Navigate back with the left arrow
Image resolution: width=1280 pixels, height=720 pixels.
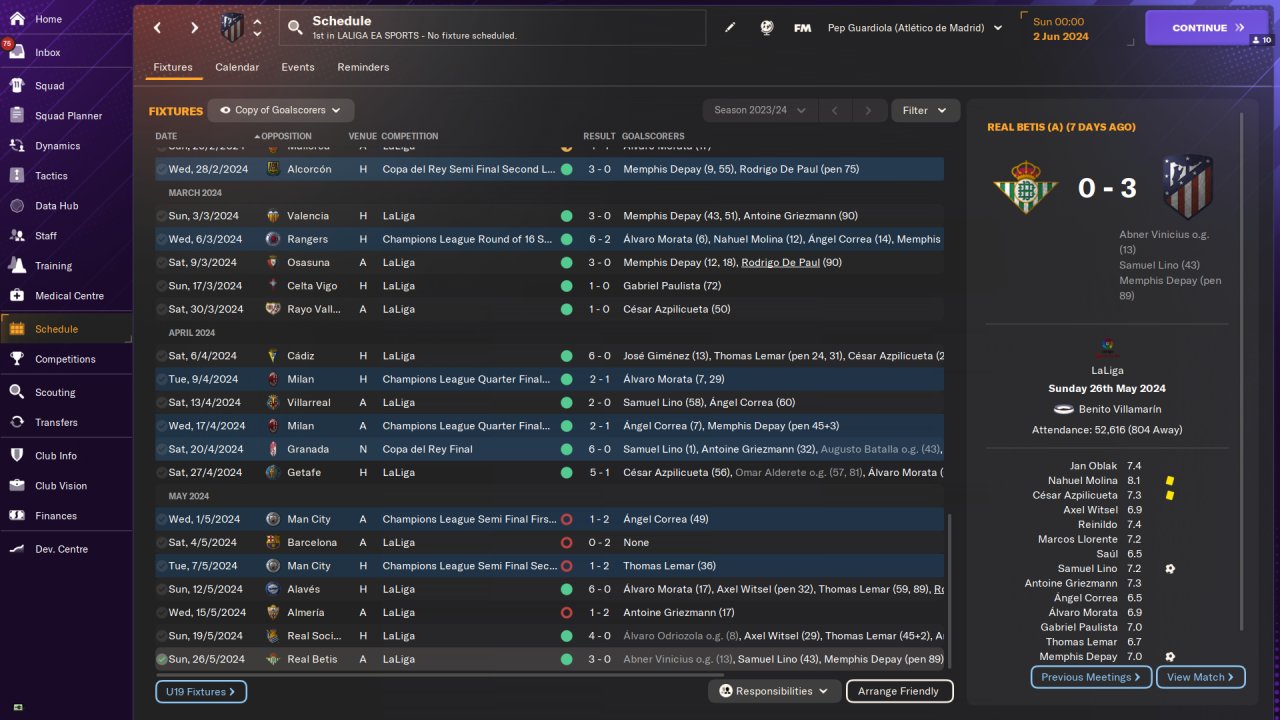coord(157,28)
